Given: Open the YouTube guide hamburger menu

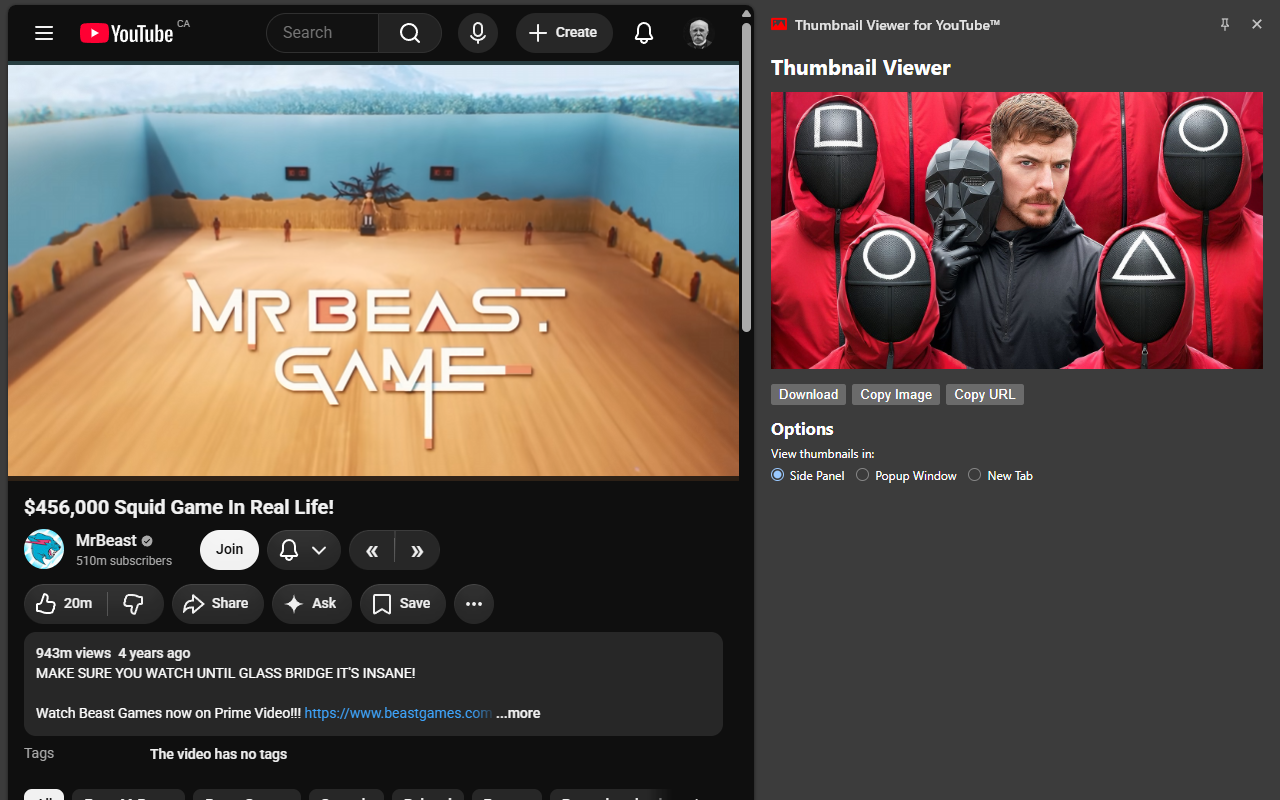Looking at the screenshot, I should tap(44, 33).
